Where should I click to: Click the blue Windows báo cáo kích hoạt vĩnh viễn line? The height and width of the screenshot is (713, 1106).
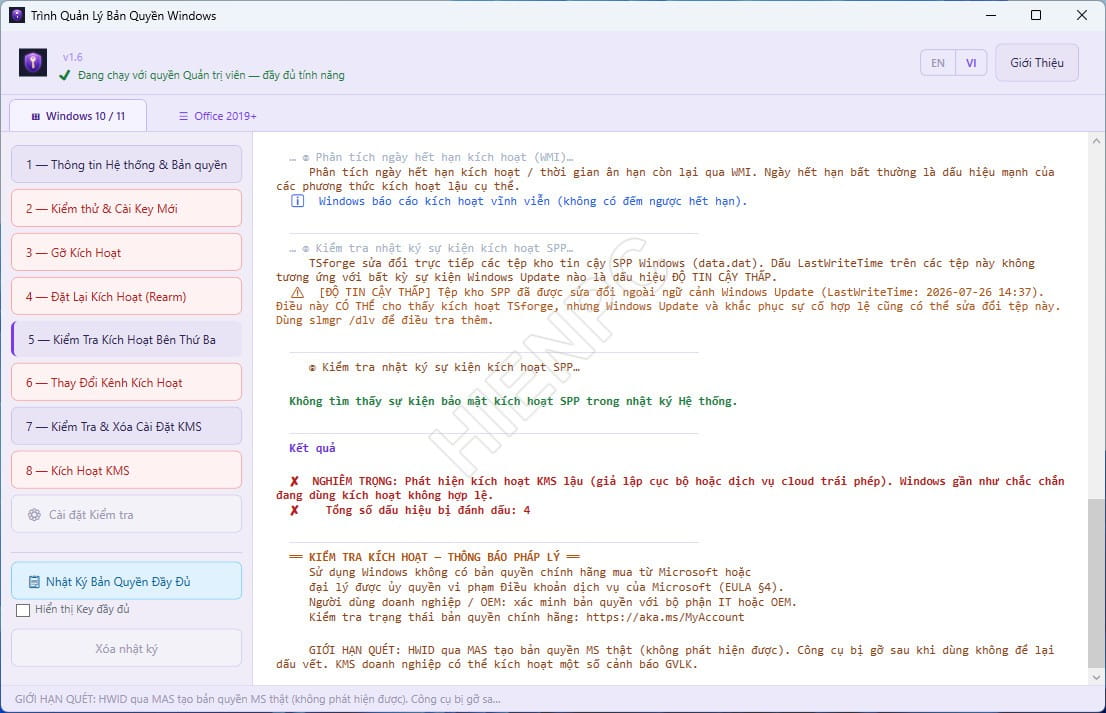533,201
